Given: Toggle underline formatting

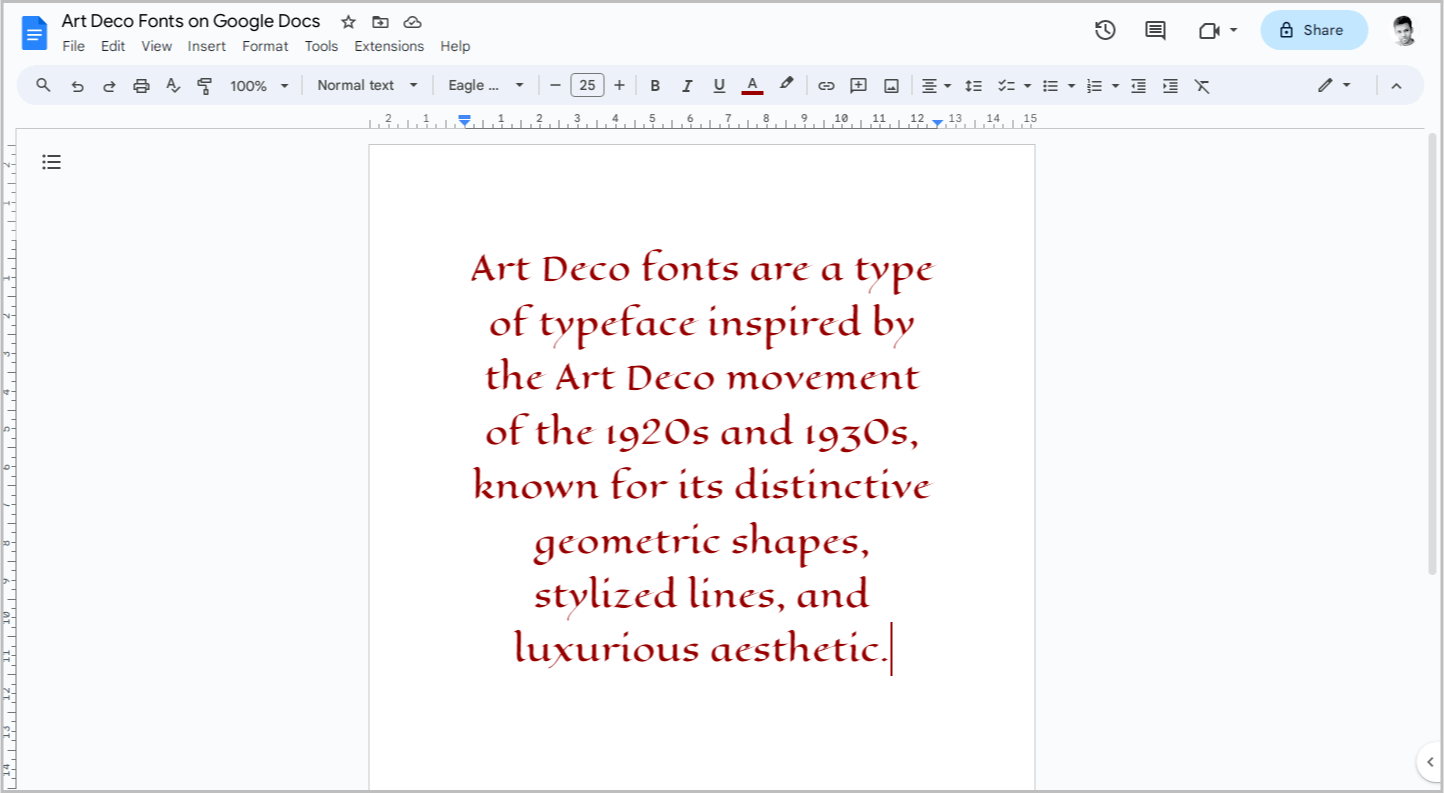Looking at the screenshot, I should click(x=719, y=85).
